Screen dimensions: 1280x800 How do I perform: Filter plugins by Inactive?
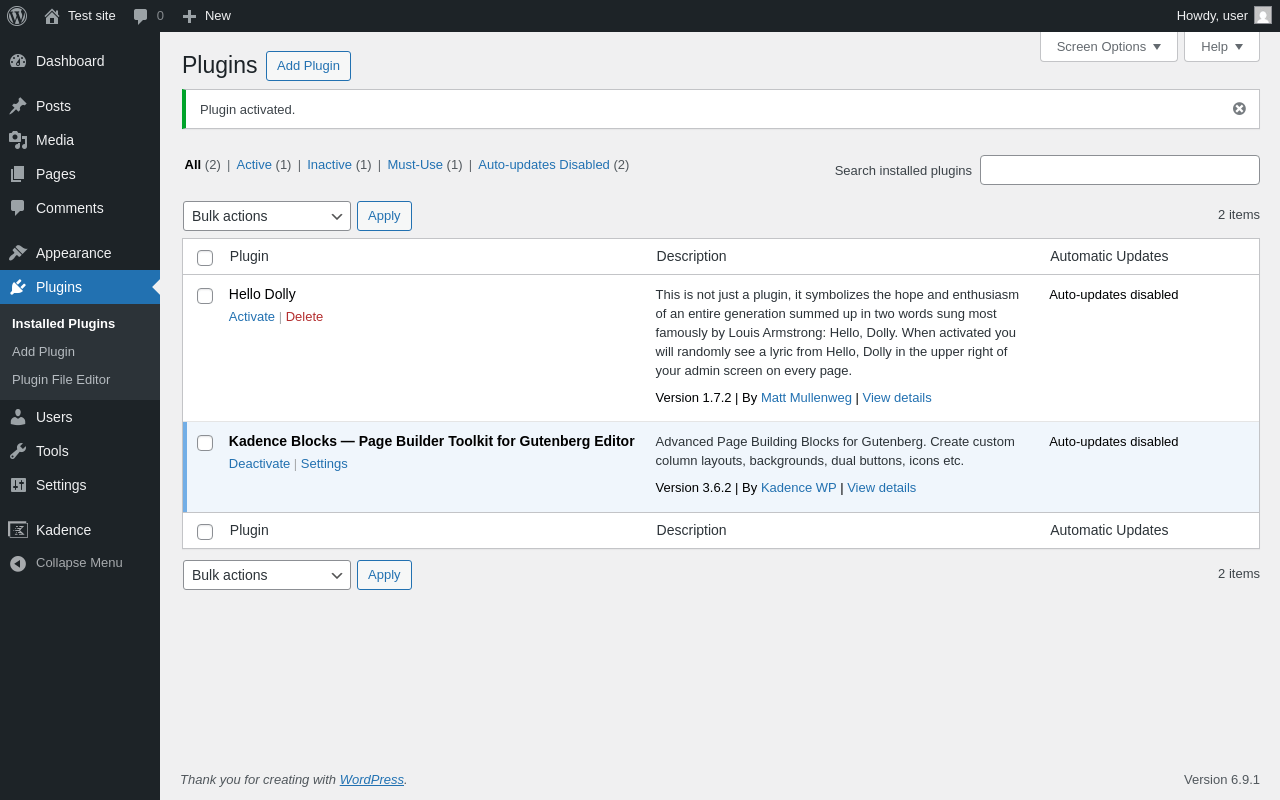click(x=329, y=165)
